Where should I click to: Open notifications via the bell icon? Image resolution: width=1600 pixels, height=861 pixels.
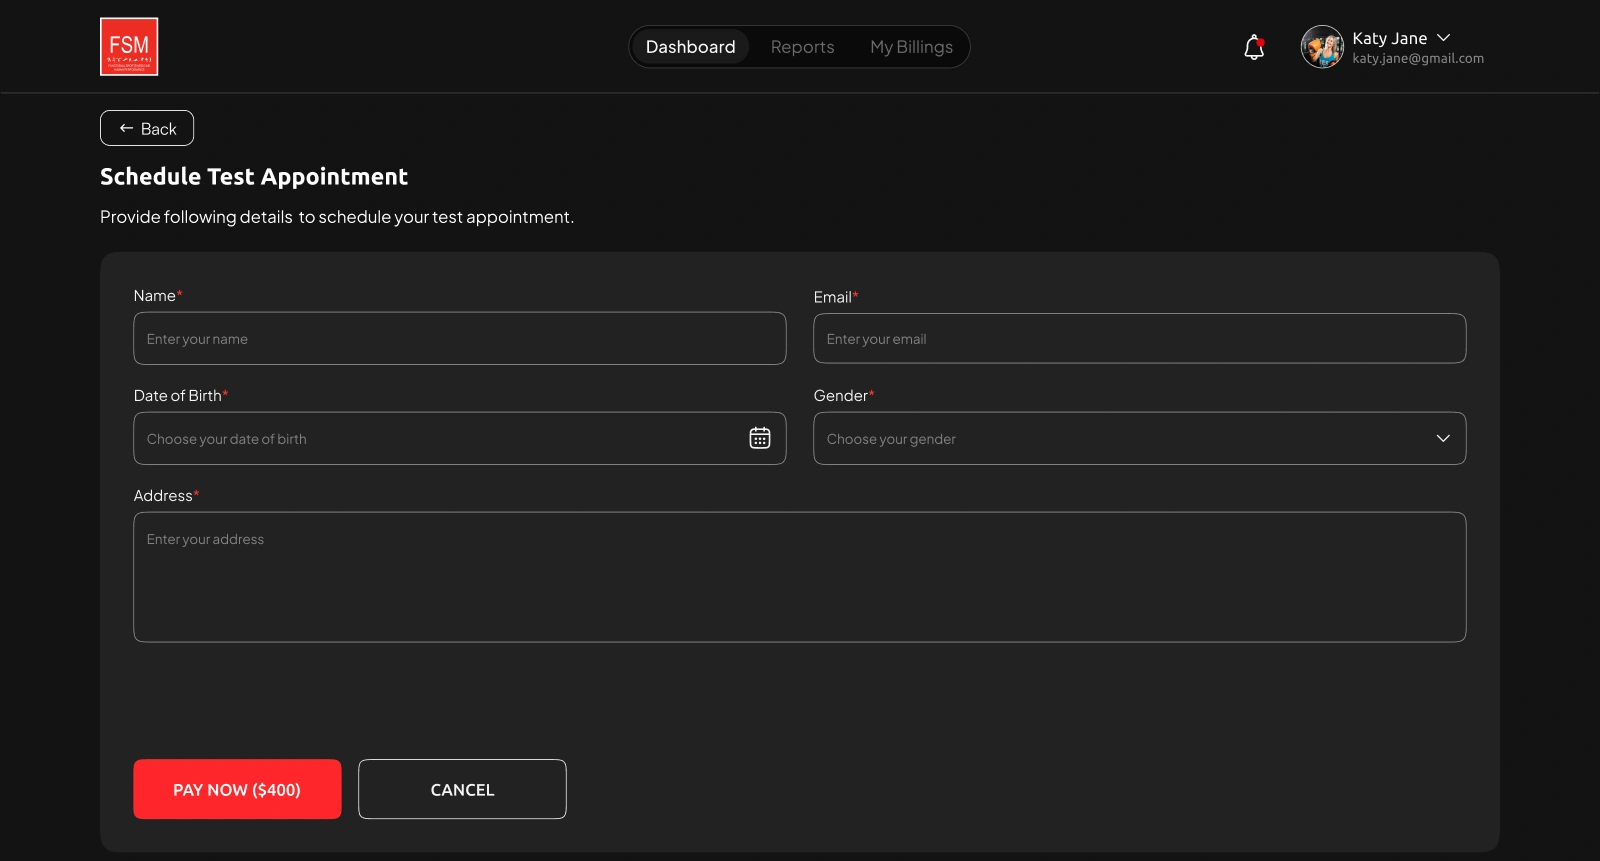(1254, 47)
